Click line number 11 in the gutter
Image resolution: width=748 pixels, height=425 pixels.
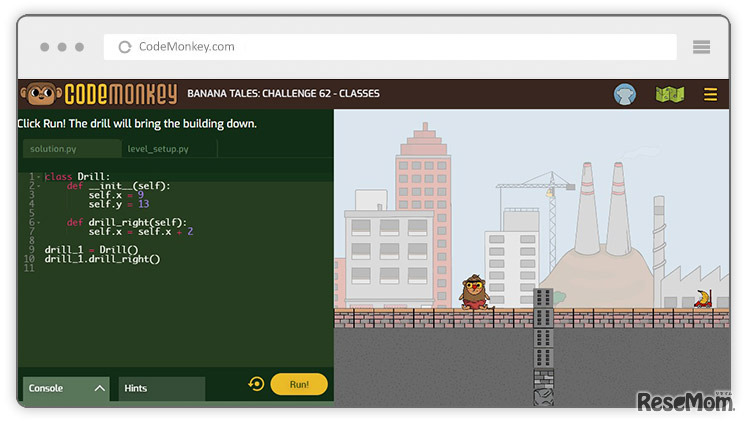(29, 268)
